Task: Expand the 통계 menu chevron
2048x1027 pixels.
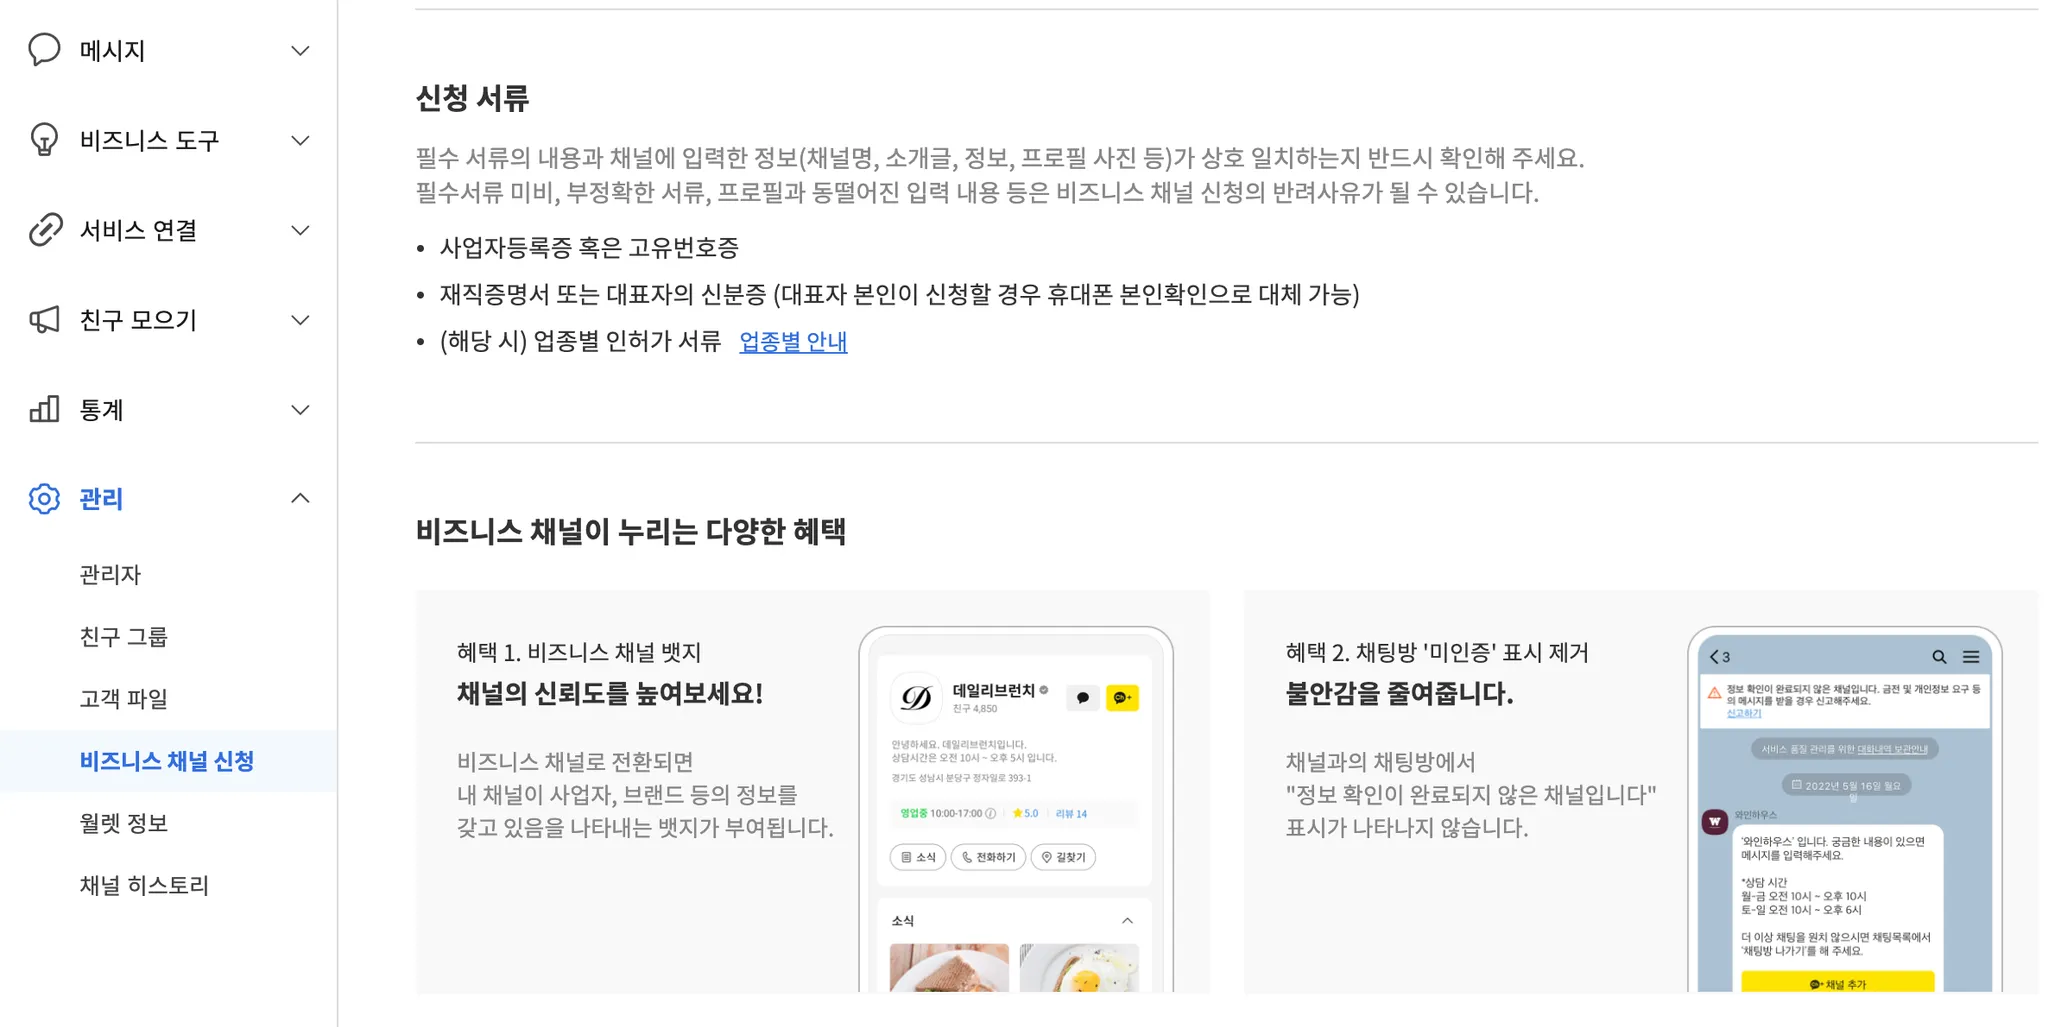Action: [x=300, y=410]
